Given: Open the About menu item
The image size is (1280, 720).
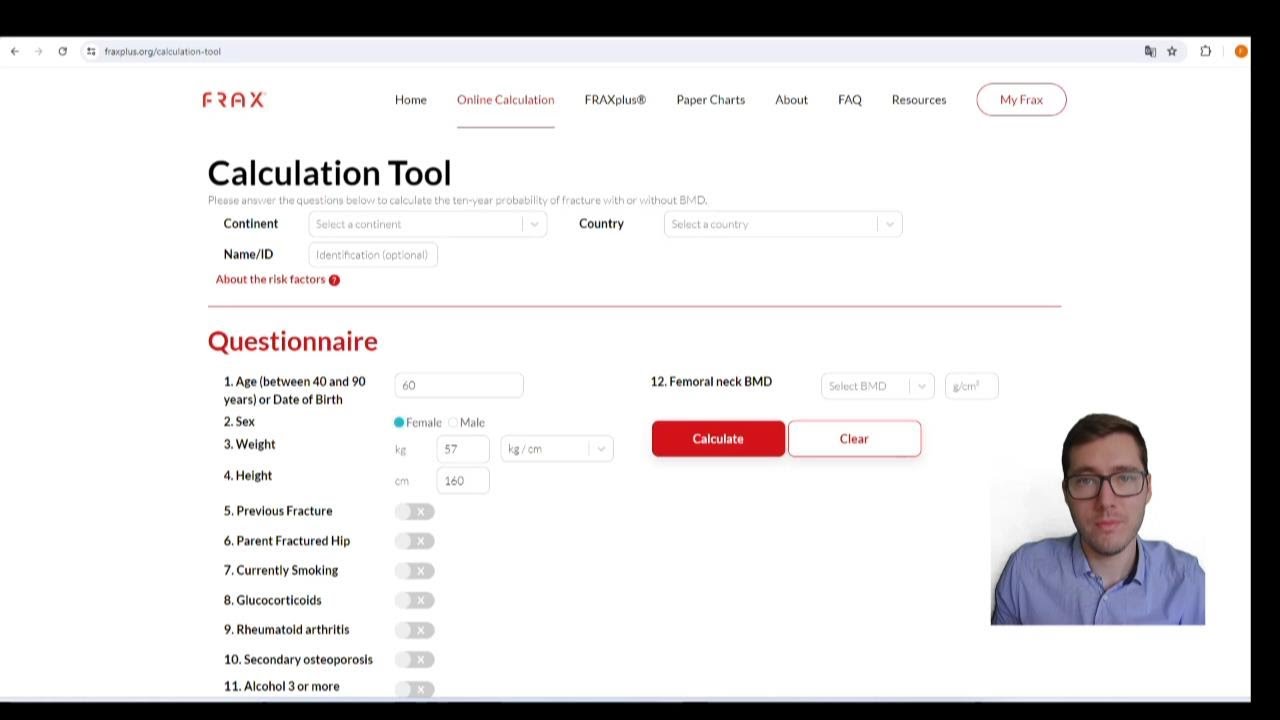Looking at the screenshot, I should (791, 100).
